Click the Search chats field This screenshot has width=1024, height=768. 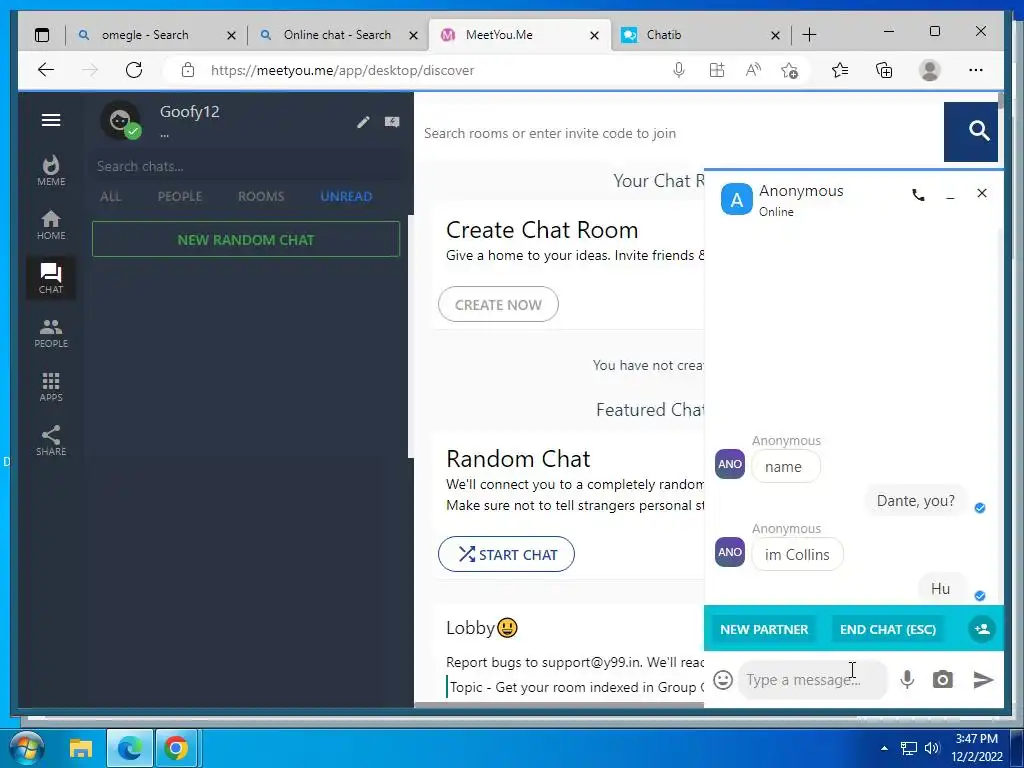coord(246,167)
